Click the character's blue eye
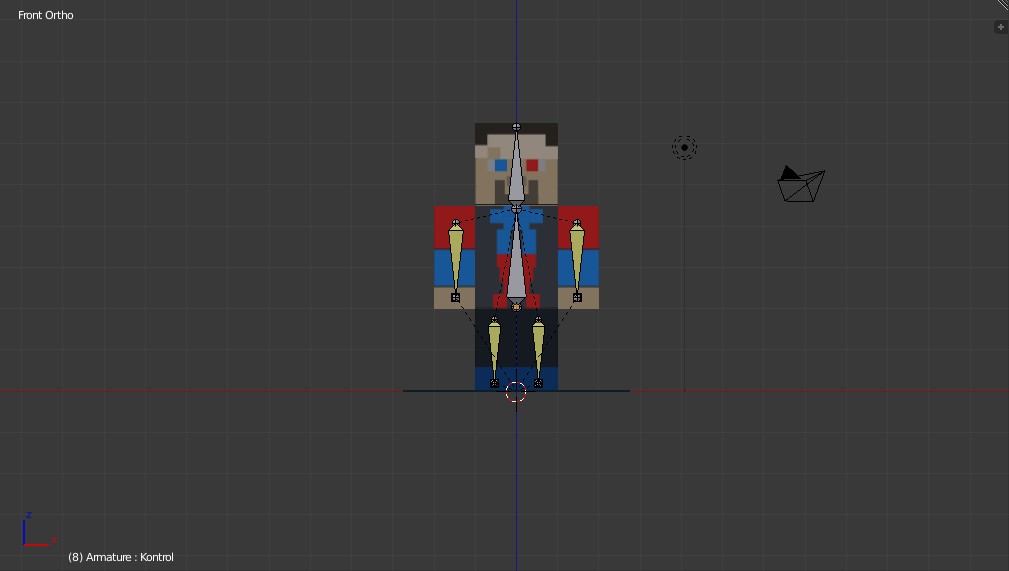This screenshot has height=571, width=1009. click(x=500, y=165)
